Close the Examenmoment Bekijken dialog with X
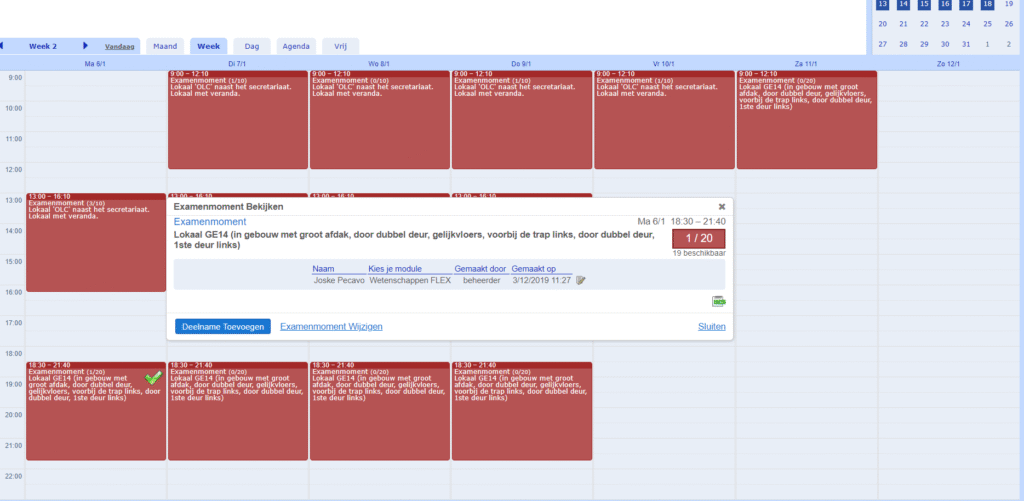 (721, 207)
